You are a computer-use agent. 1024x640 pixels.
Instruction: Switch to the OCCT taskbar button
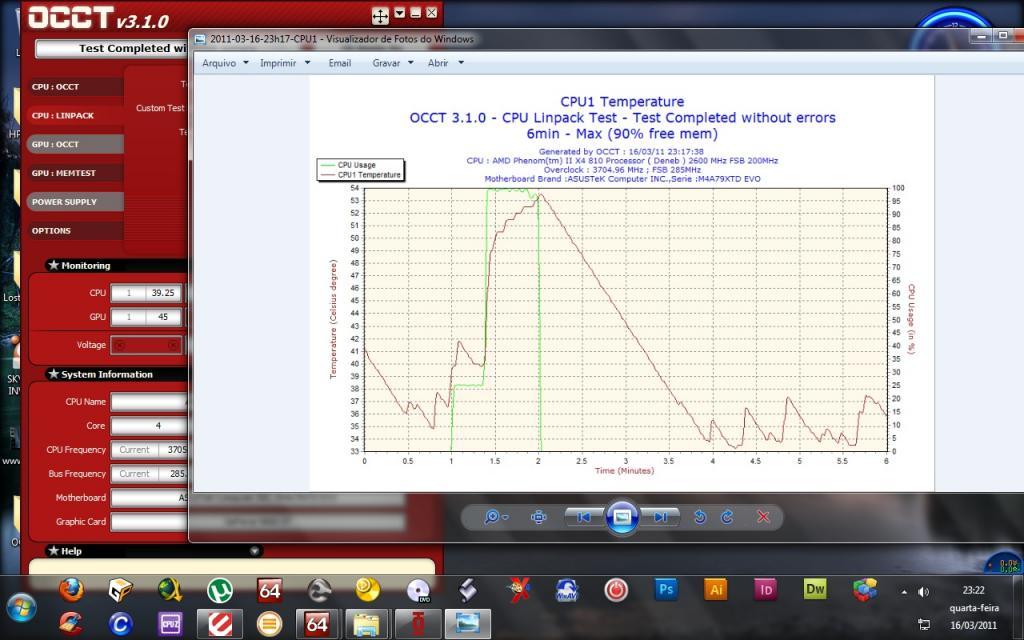click(417, 624)
